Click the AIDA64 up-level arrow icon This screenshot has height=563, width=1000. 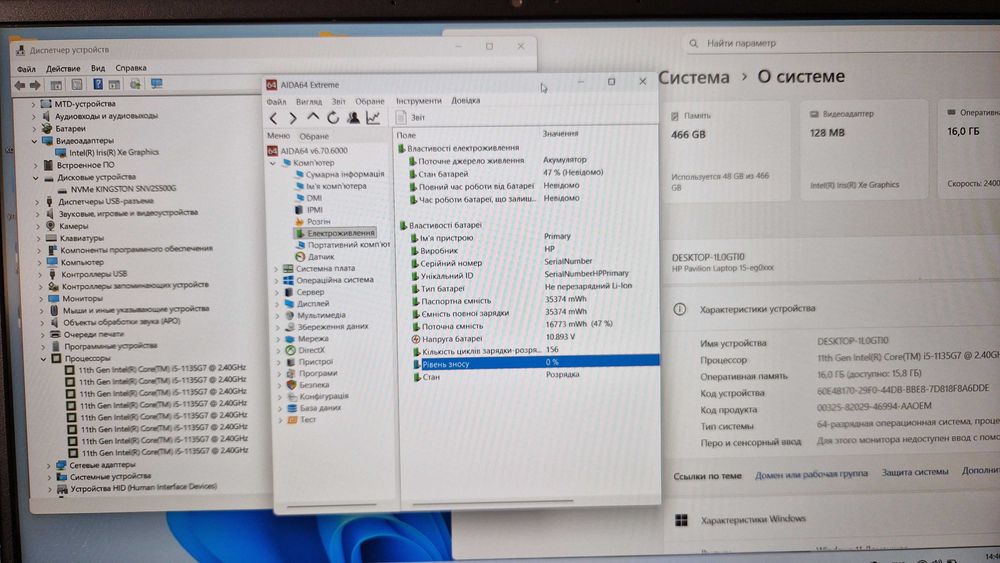click(x=312, y=117)
